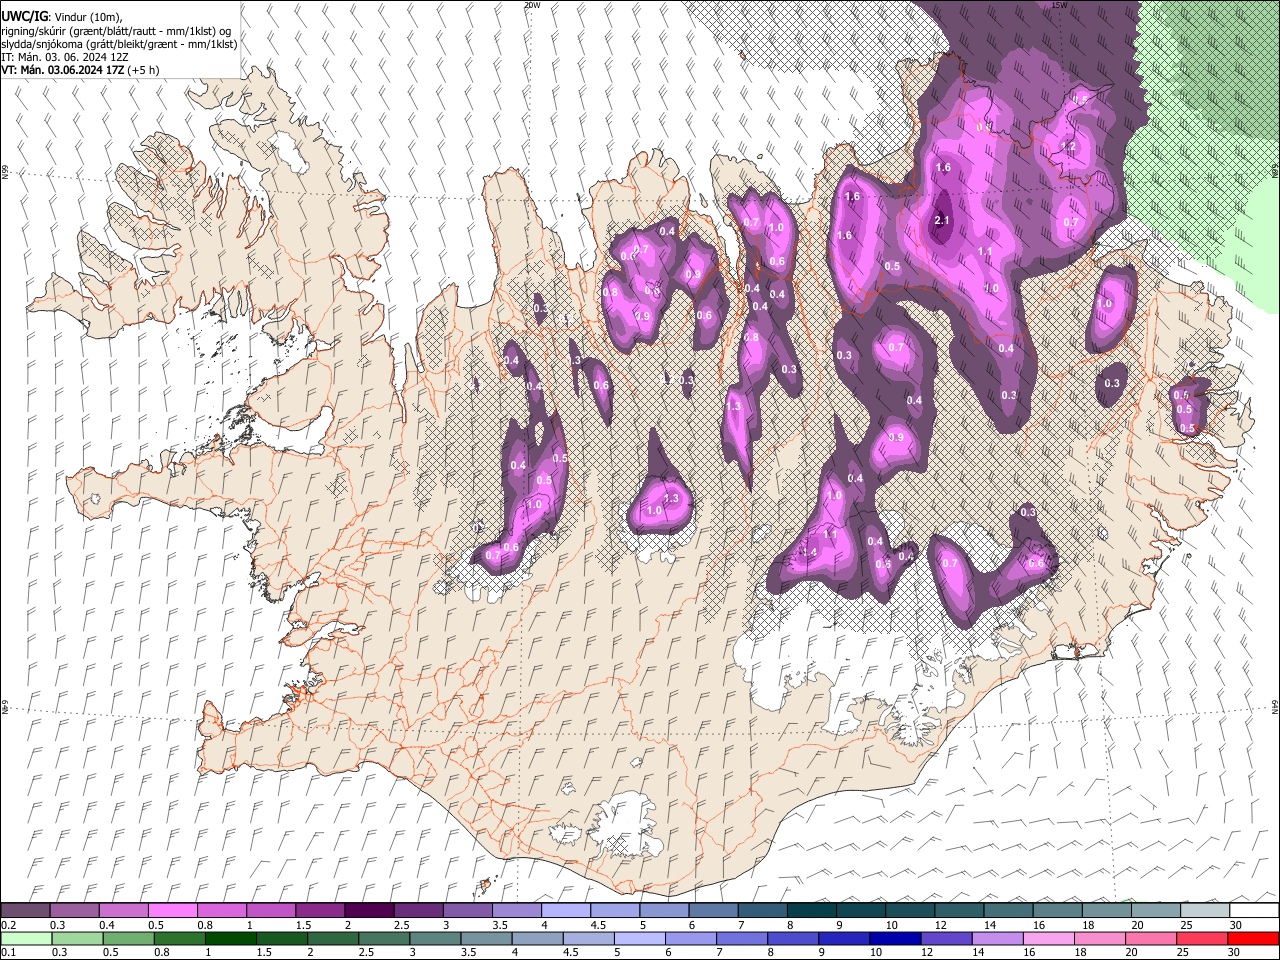This screenshot has width=1280, height=960.
Task: Select rain scale swatch between 0.8 and 1
Action: pos(179,938)
